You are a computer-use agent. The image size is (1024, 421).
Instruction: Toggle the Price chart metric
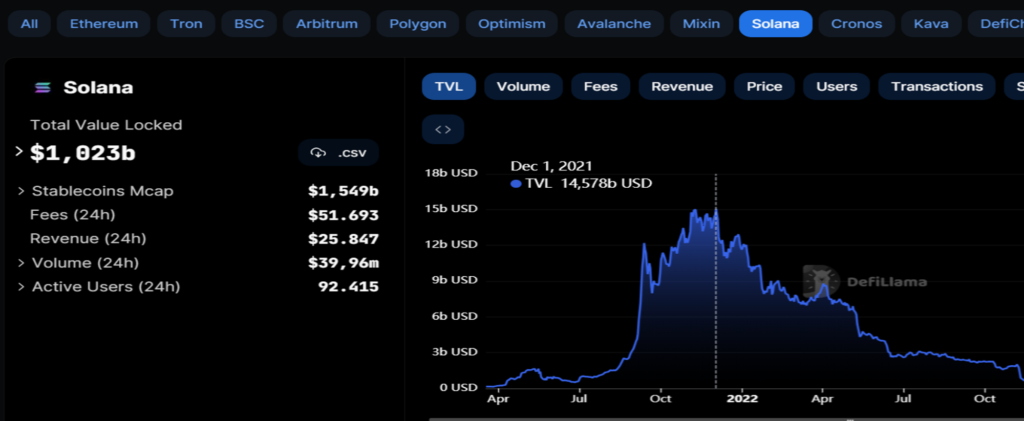(x=764, y=87)
